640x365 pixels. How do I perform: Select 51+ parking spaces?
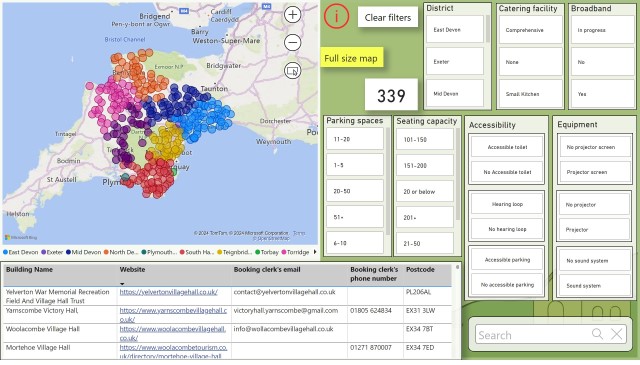(x=355, y=217)
